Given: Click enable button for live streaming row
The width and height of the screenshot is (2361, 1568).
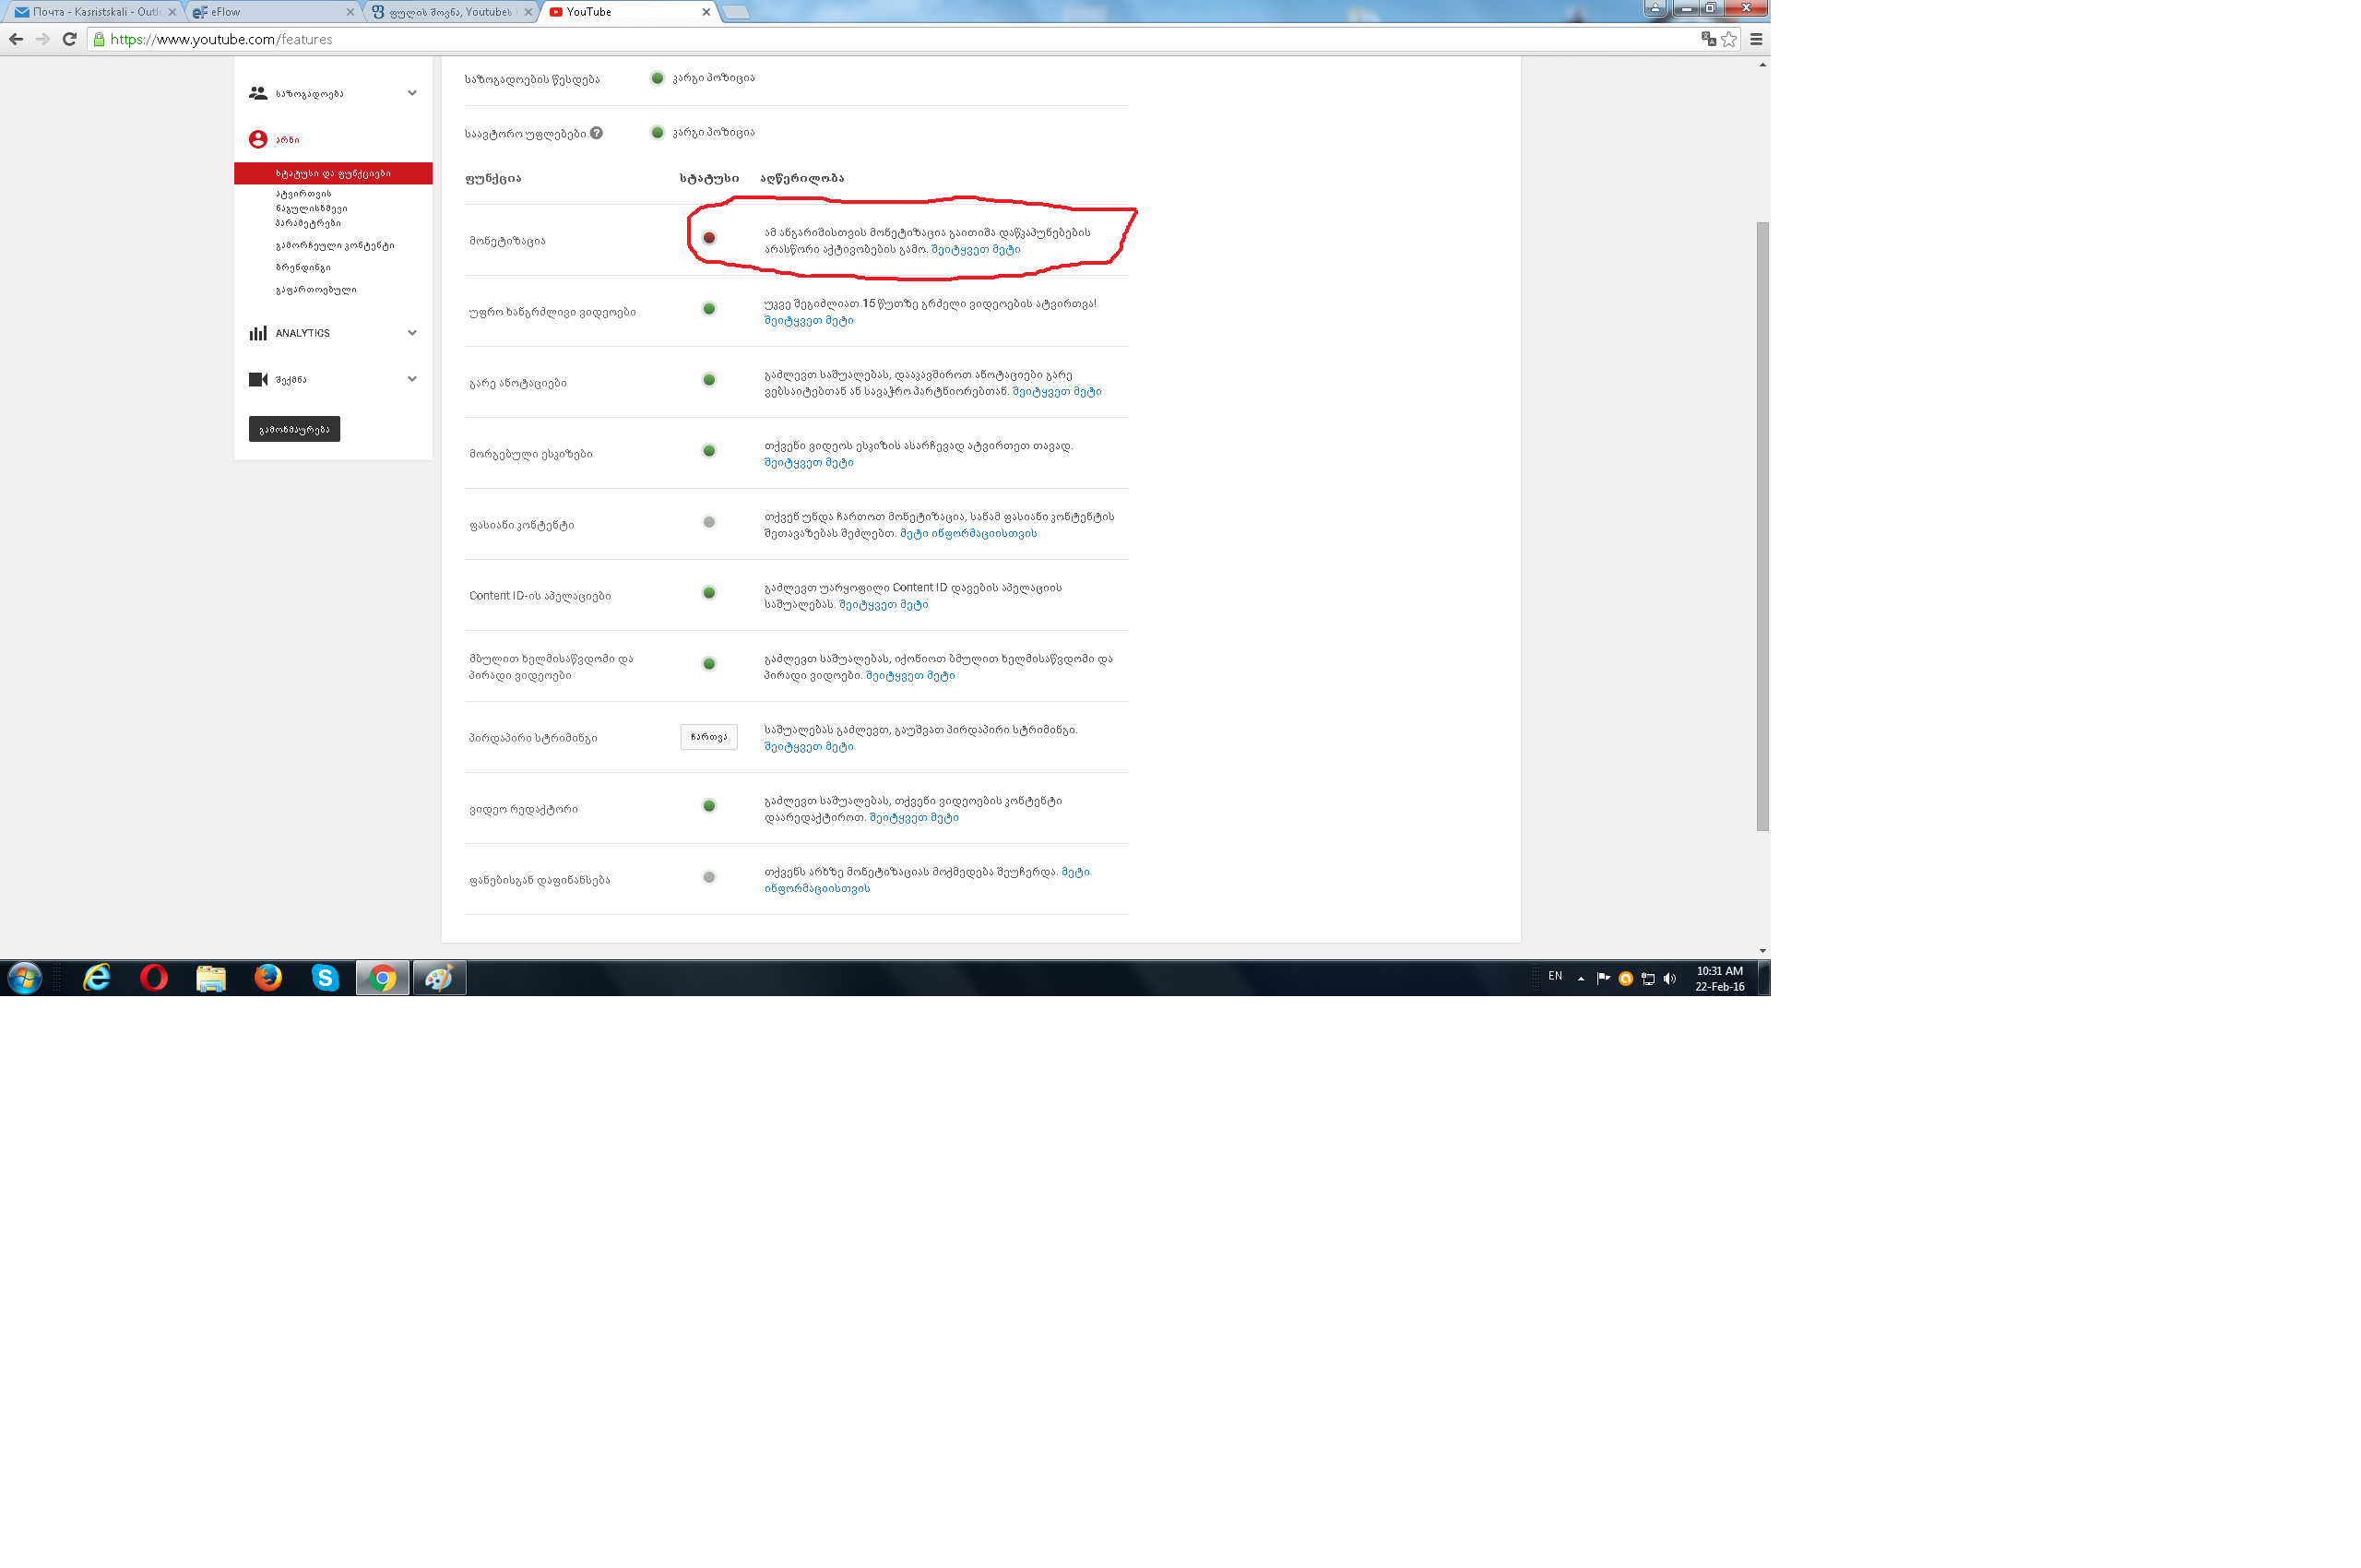Looking at the screenshot, I should click(x=708, y=737).
